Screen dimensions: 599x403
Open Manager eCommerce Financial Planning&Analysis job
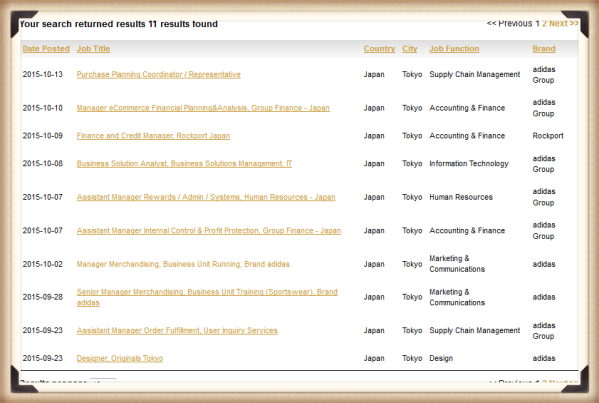203,108
